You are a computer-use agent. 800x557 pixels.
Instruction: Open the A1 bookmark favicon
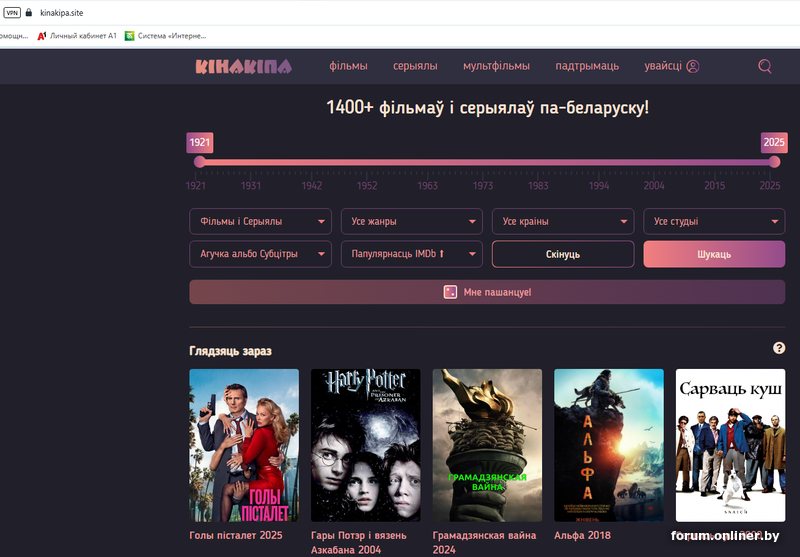(x=42, y=36)
